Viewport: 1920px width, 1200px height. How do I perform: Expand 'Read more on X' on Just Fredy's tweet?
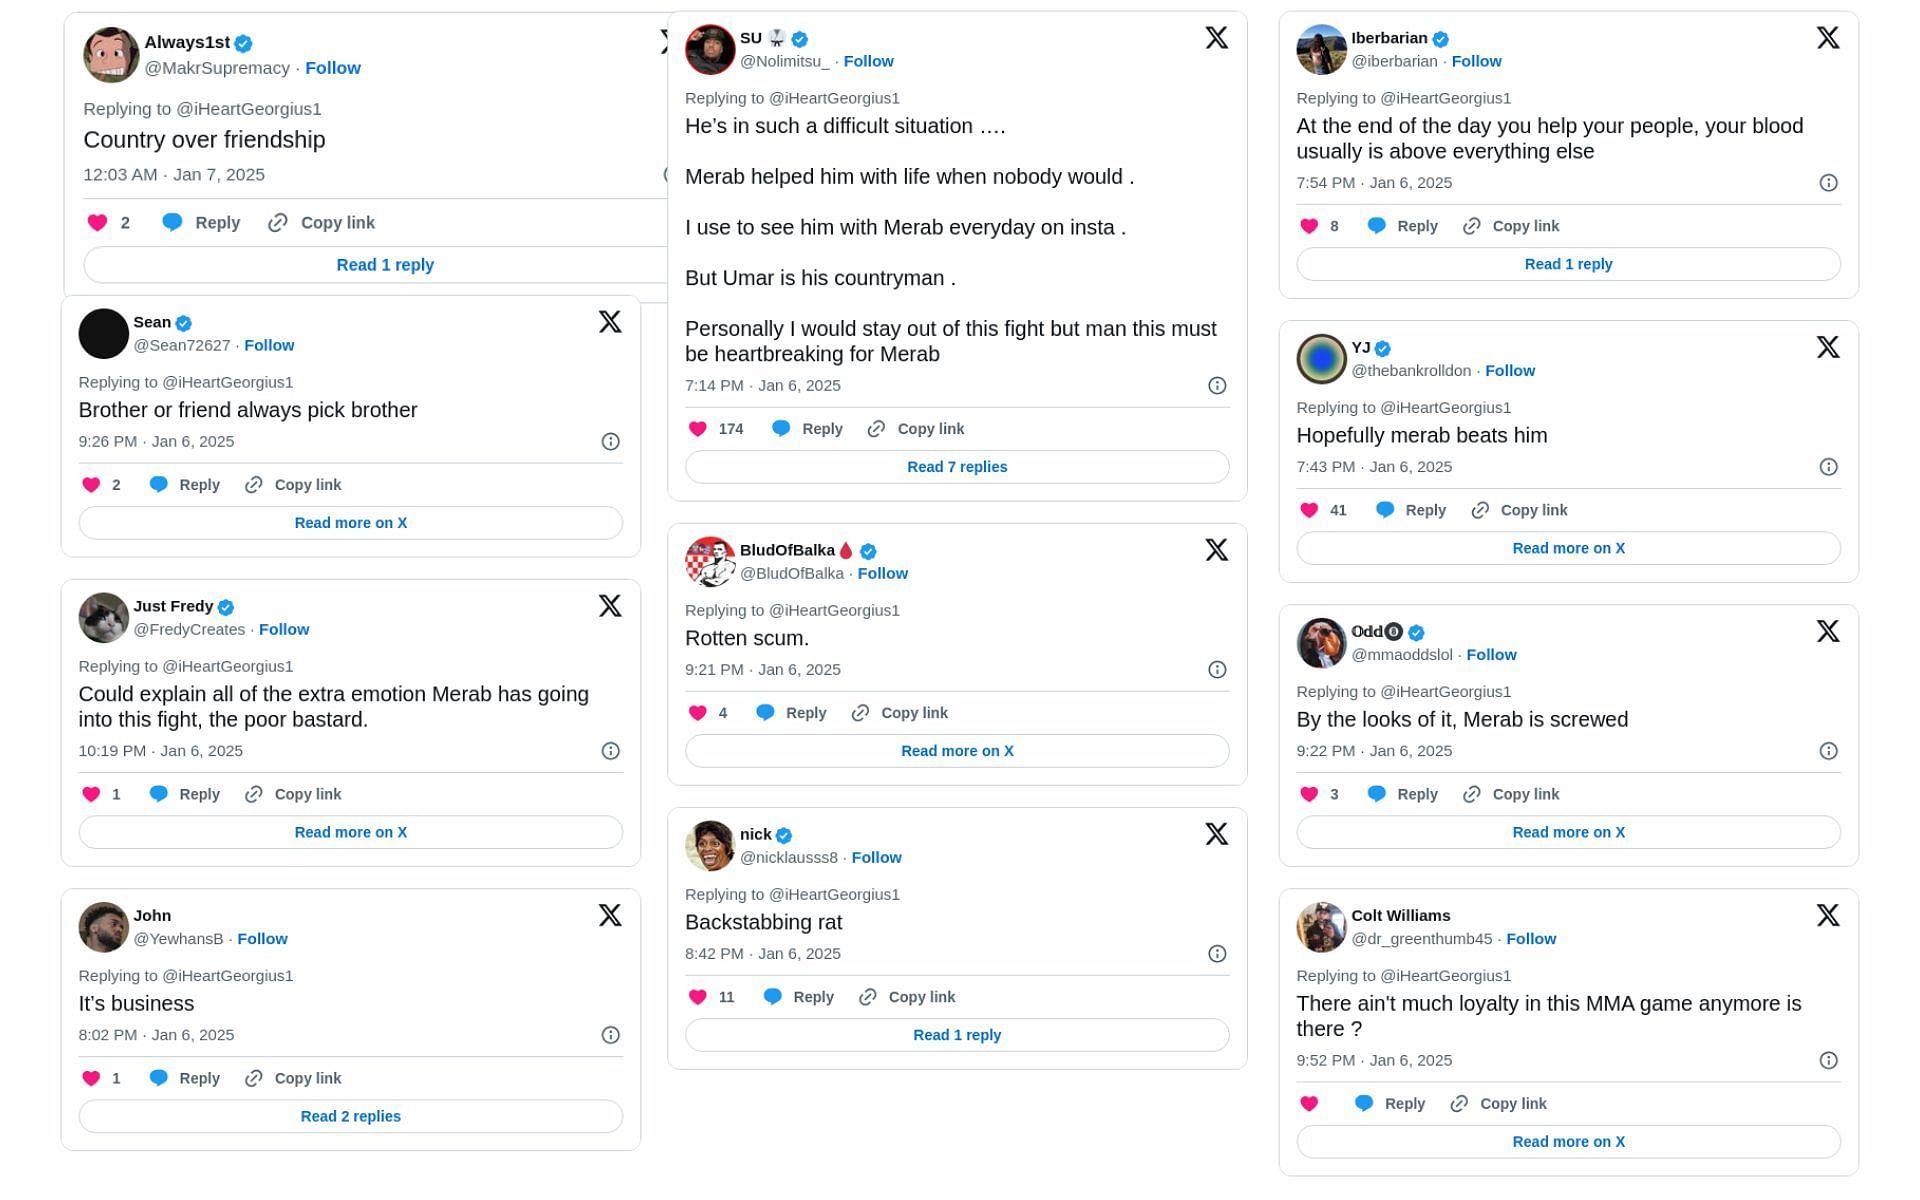click(350, 831)
